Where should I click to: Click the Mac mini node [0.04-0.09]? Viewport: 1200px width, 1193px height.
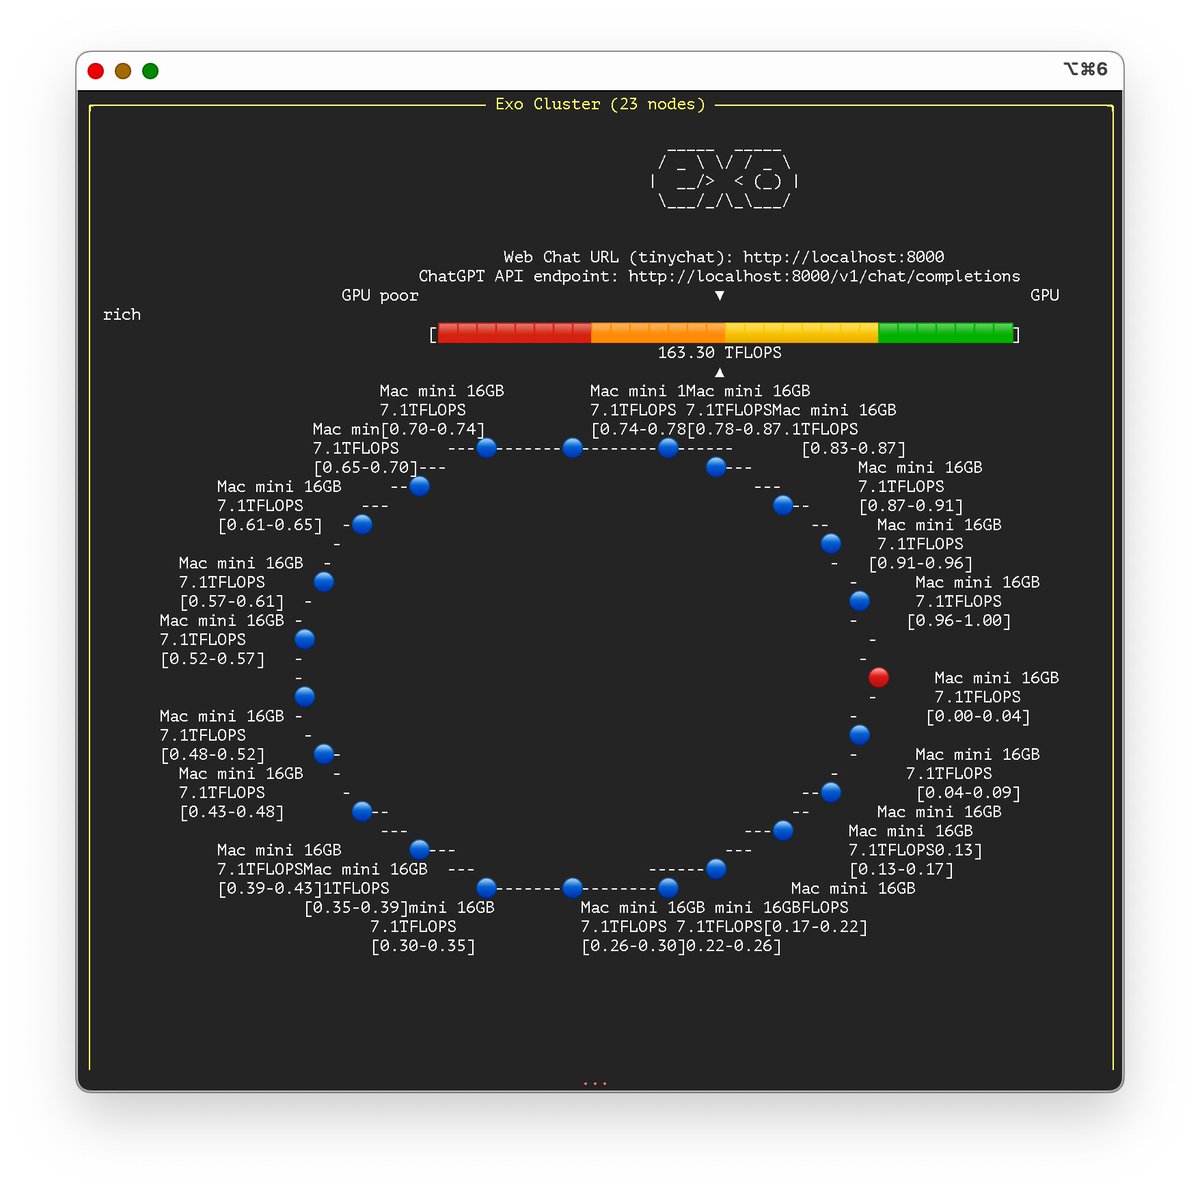point(860,735)
